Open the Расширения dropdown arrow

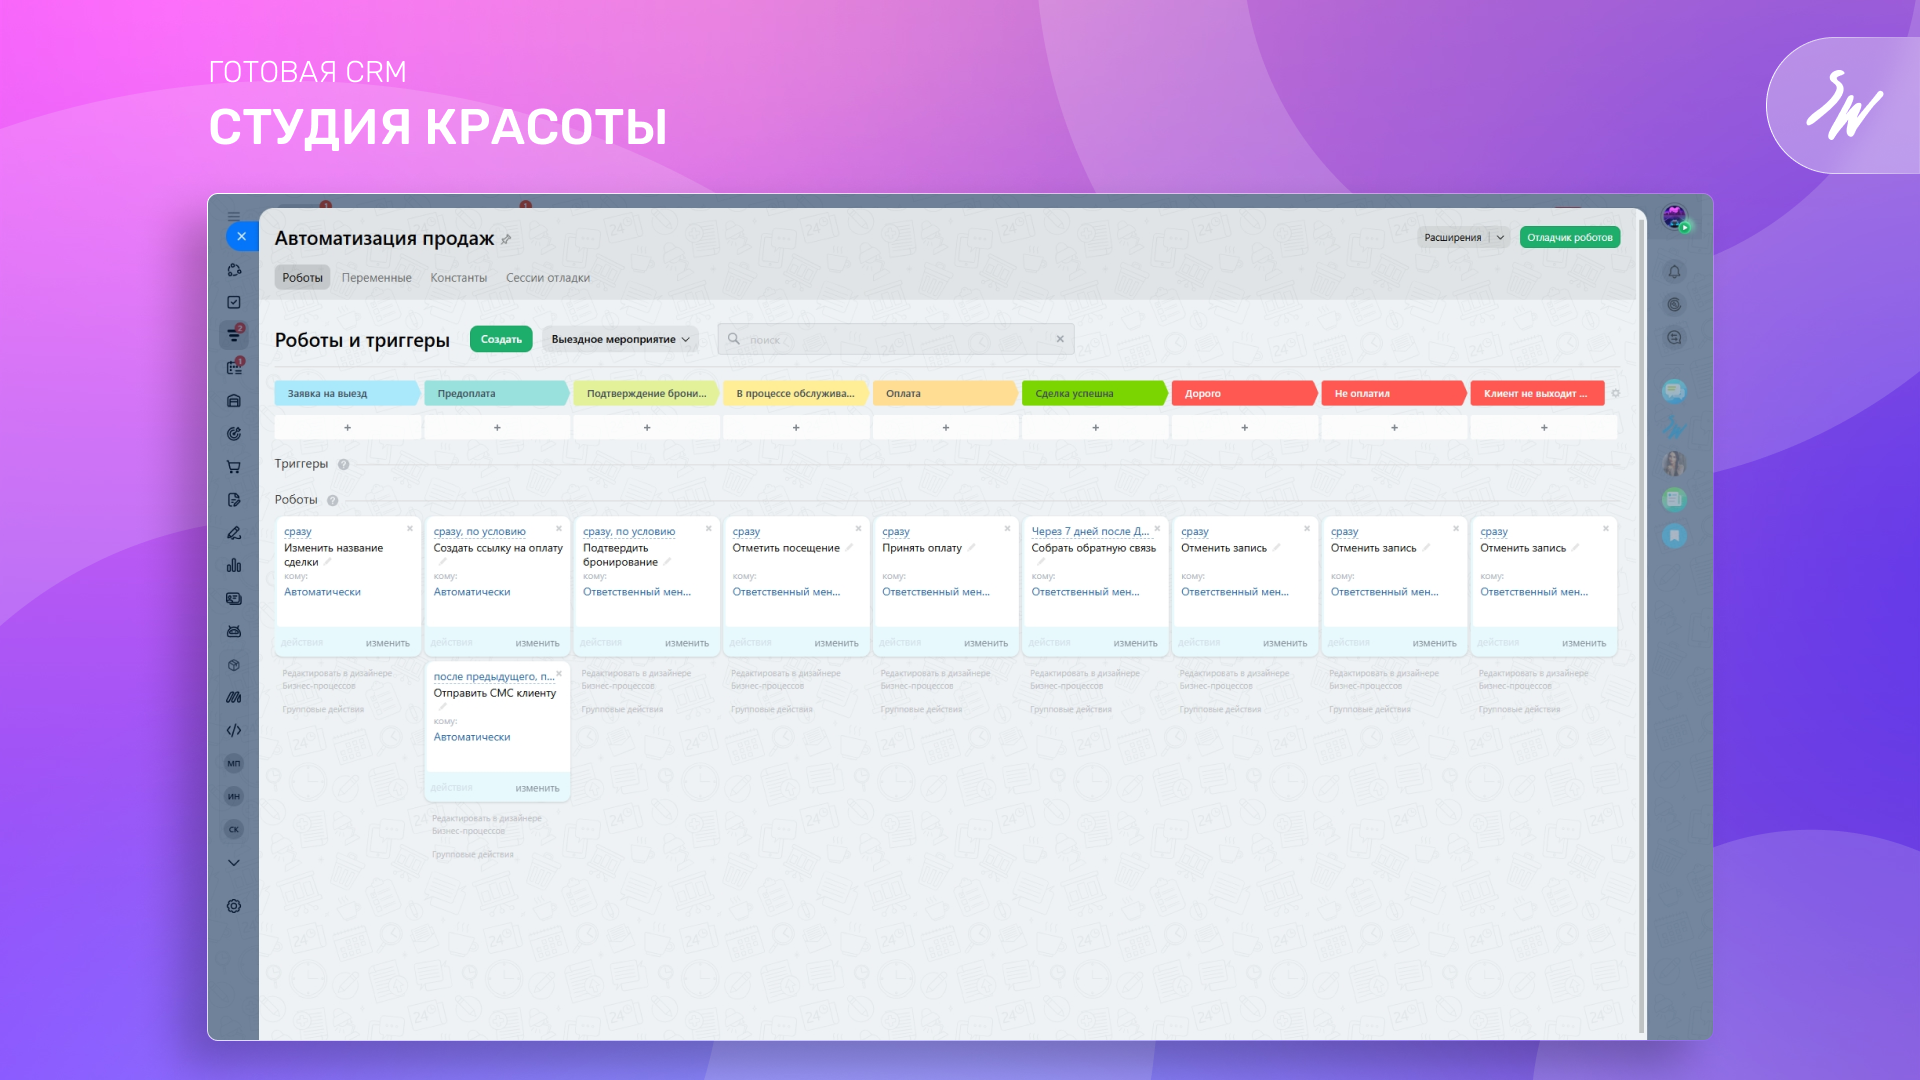tap(1500, 238)
